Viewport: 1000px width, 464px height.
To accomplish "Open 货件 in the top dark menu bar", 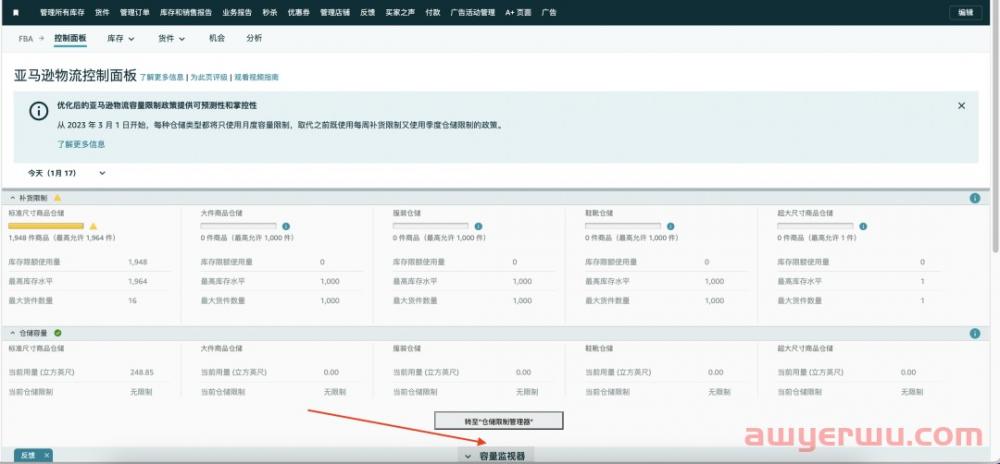I will pos(102,12).
